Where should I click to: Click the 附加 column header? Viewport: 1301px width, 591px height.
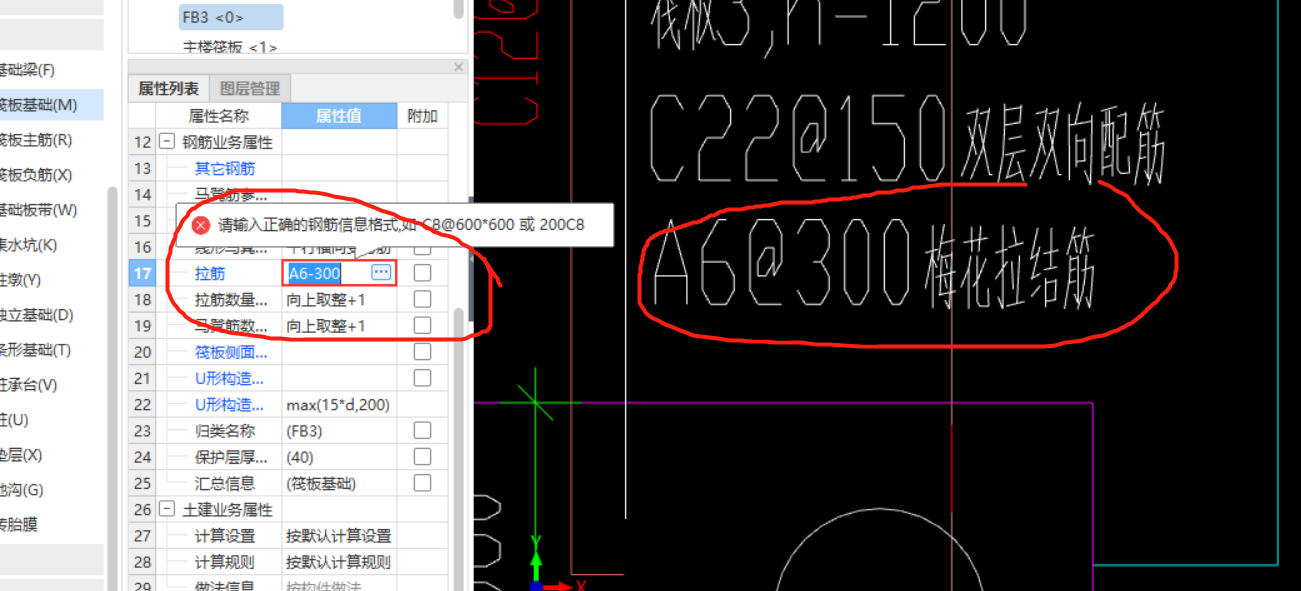[x=422, y=116]
